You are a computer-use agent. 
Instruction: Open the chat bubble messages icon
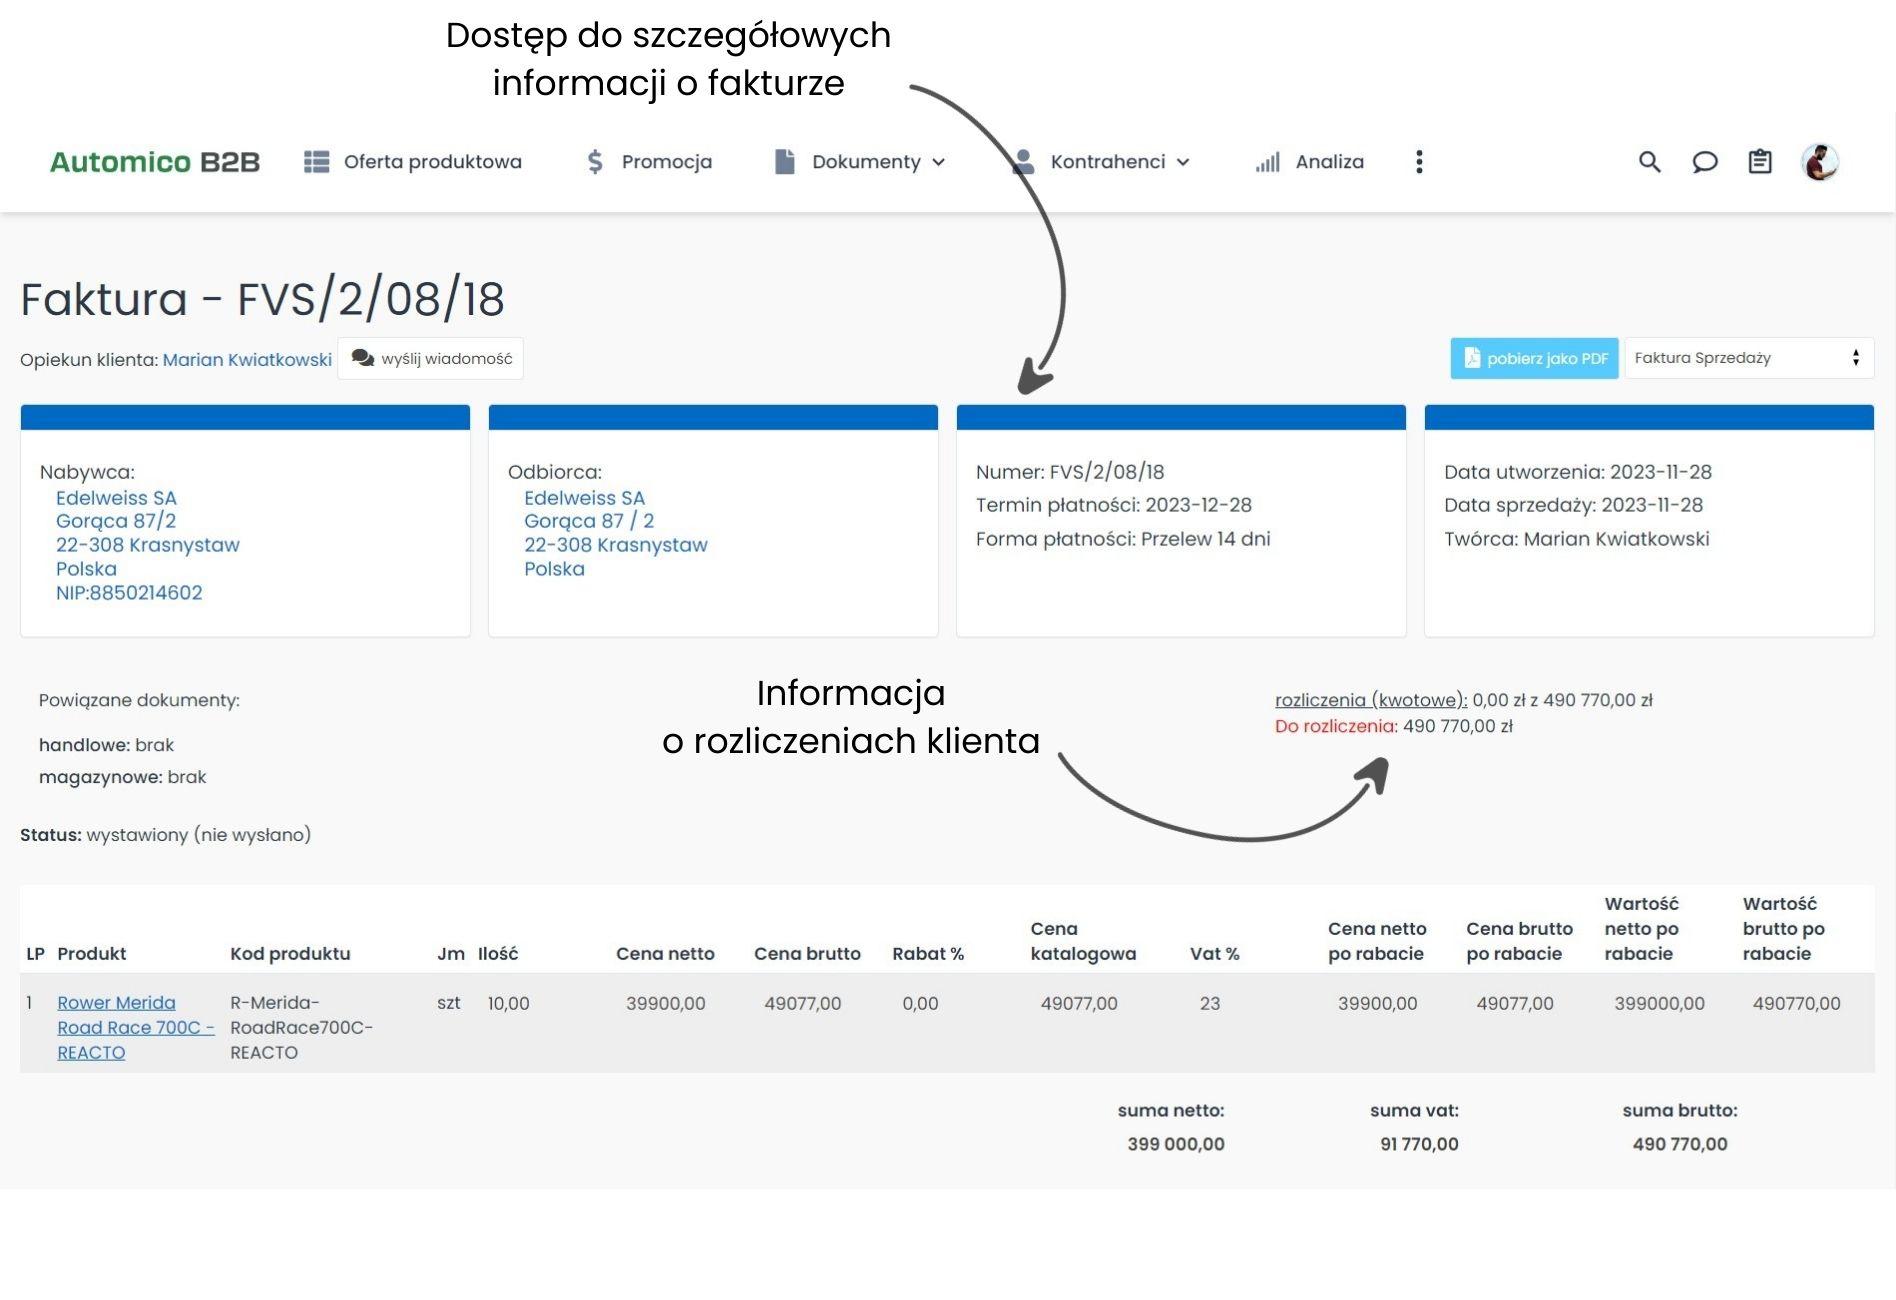pyautogui.click(x=1704, y=162)
